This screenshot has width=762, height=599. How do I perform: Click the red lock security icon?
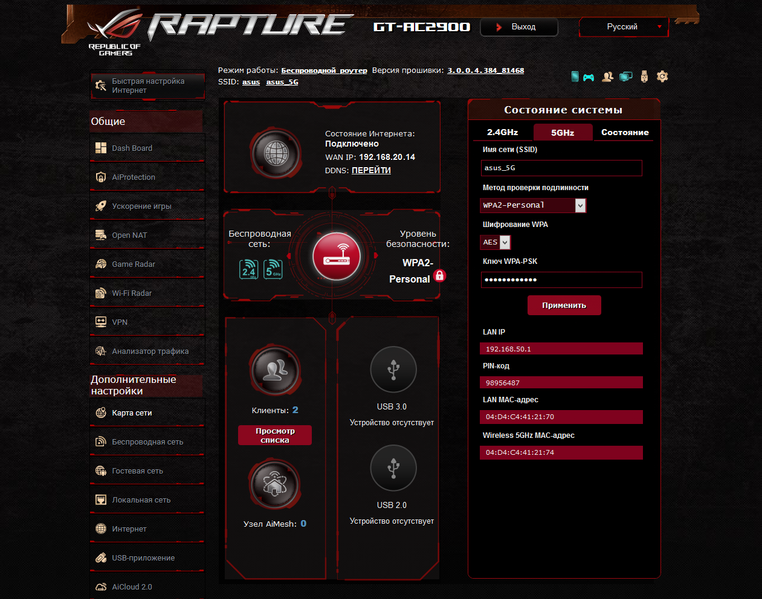click(x=439, y=276)
